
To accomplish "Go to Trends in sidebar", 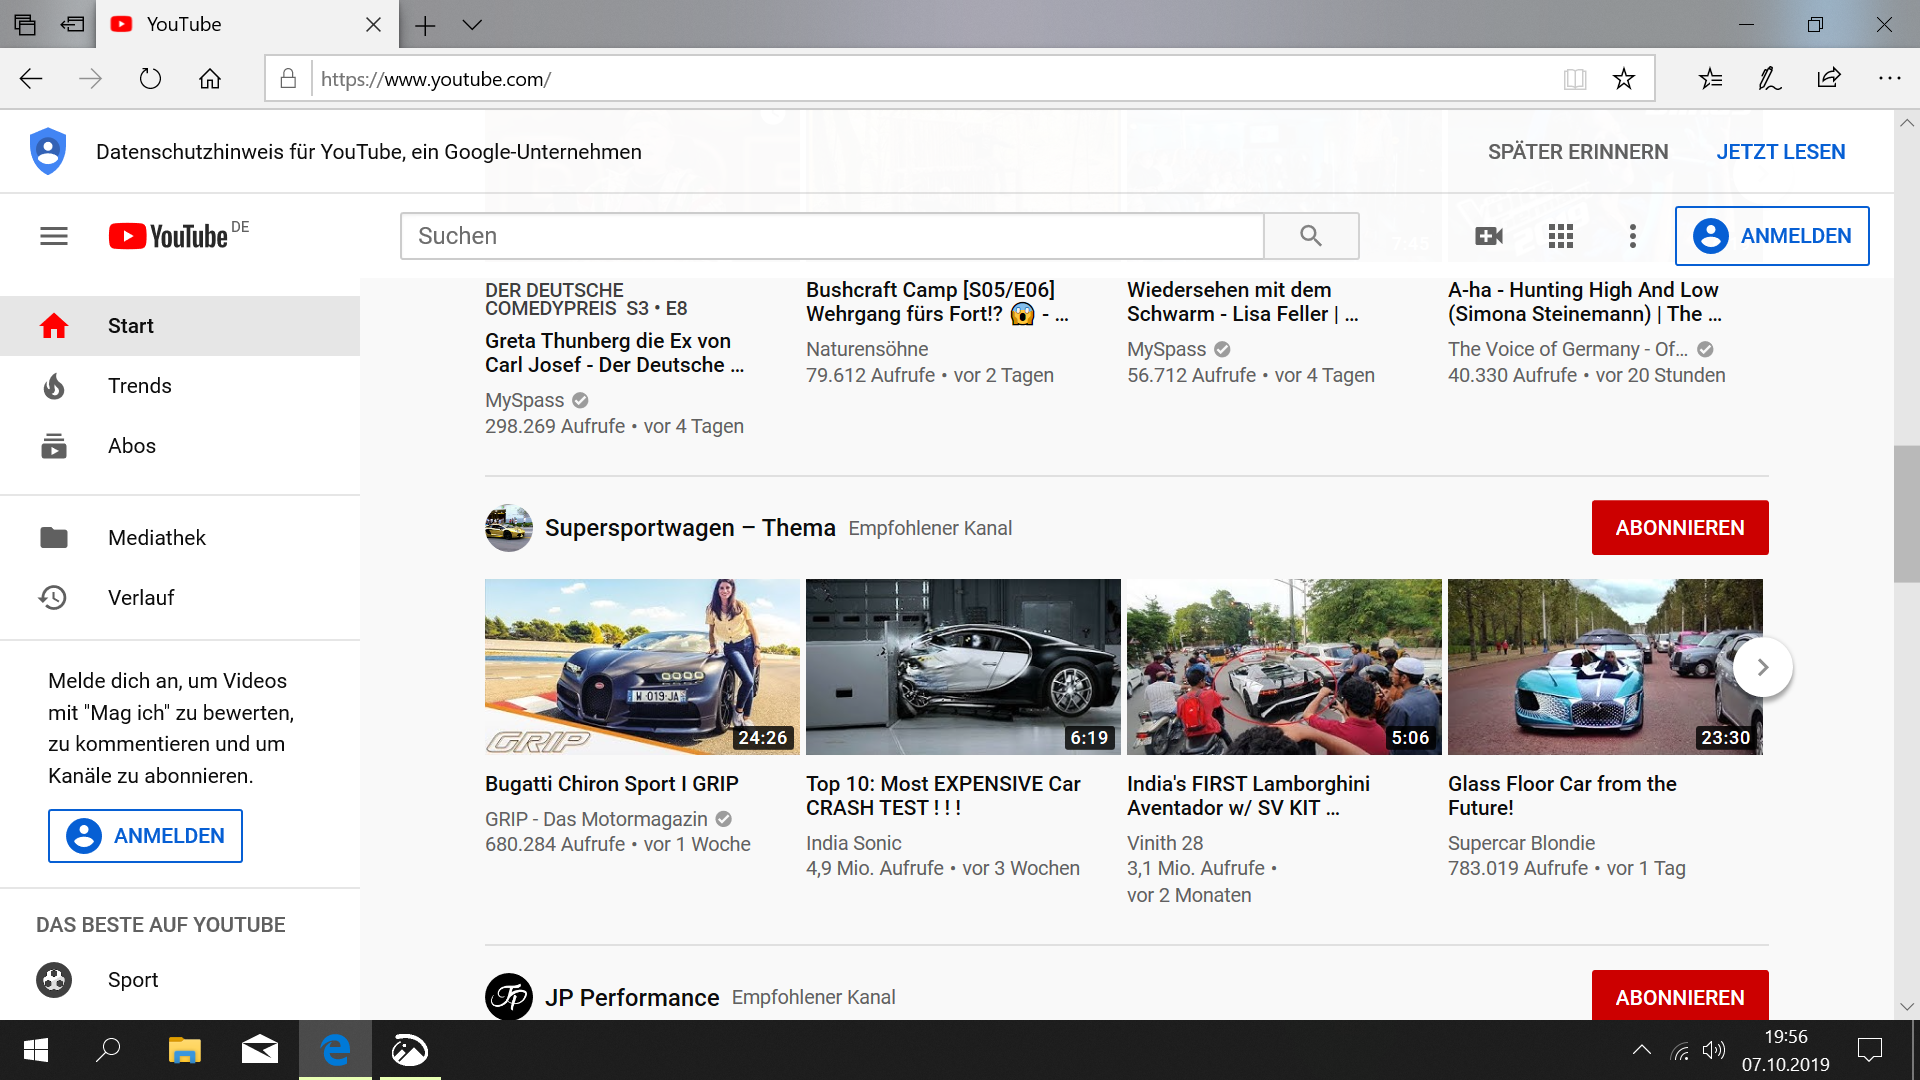I will tap(140, 386).
